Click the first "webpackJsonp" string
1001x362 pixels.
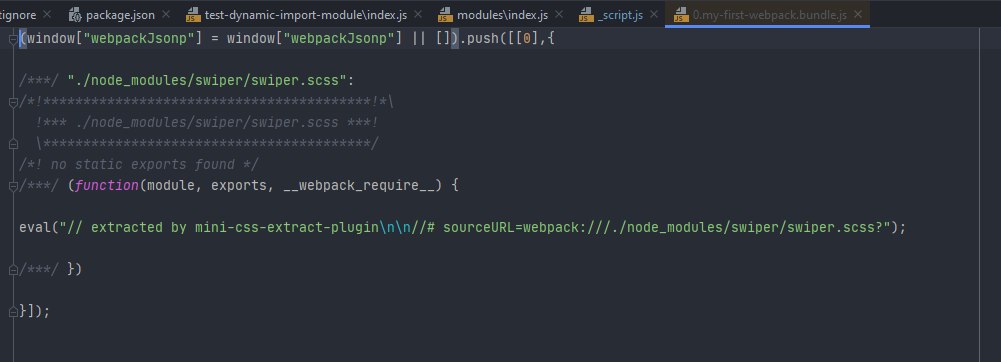pos(139,39)
